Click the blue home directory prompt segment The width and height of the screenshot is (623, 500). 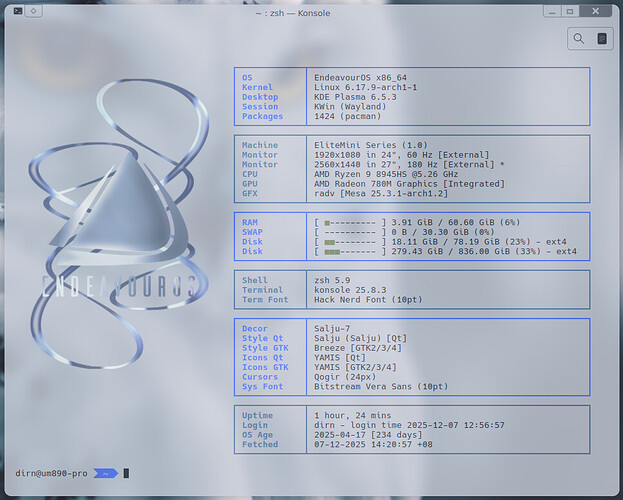click(106, 473)
